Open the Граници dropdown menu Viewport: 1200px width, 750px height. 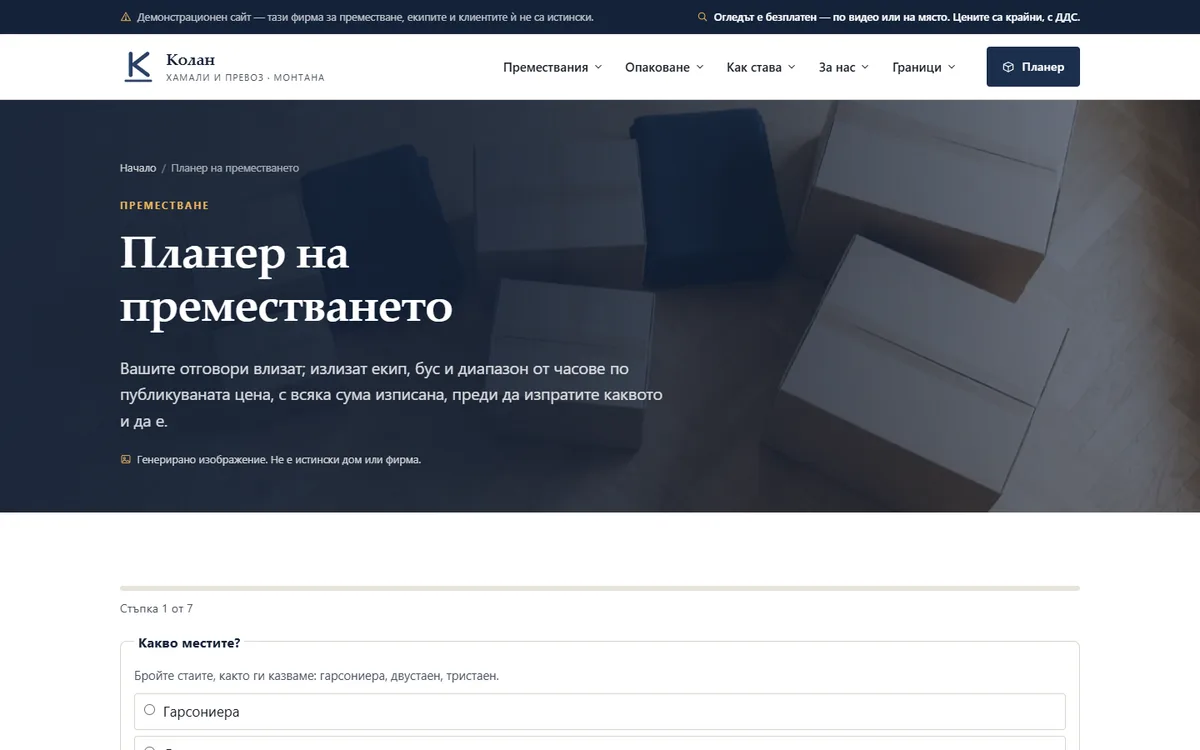tap(924, 67)
